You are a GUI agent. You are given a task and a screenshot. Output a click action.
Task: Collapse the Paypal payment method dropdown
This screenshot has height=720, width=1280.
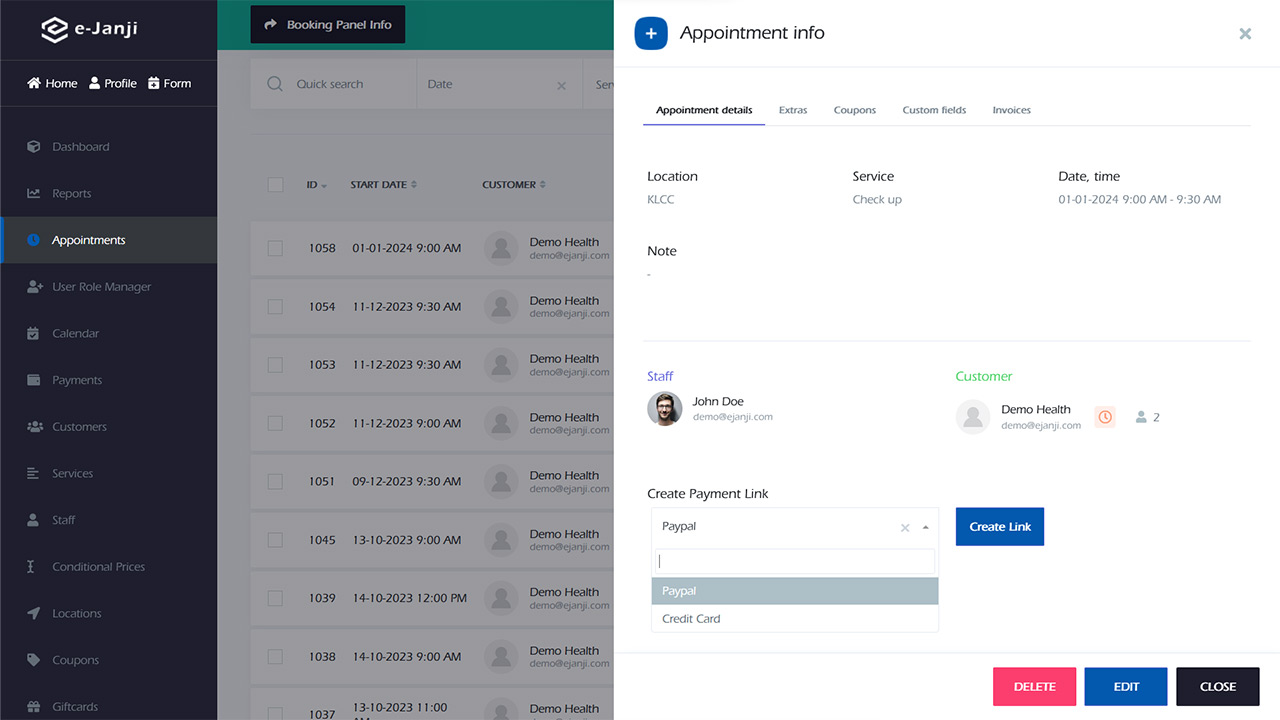click(926, 527)
